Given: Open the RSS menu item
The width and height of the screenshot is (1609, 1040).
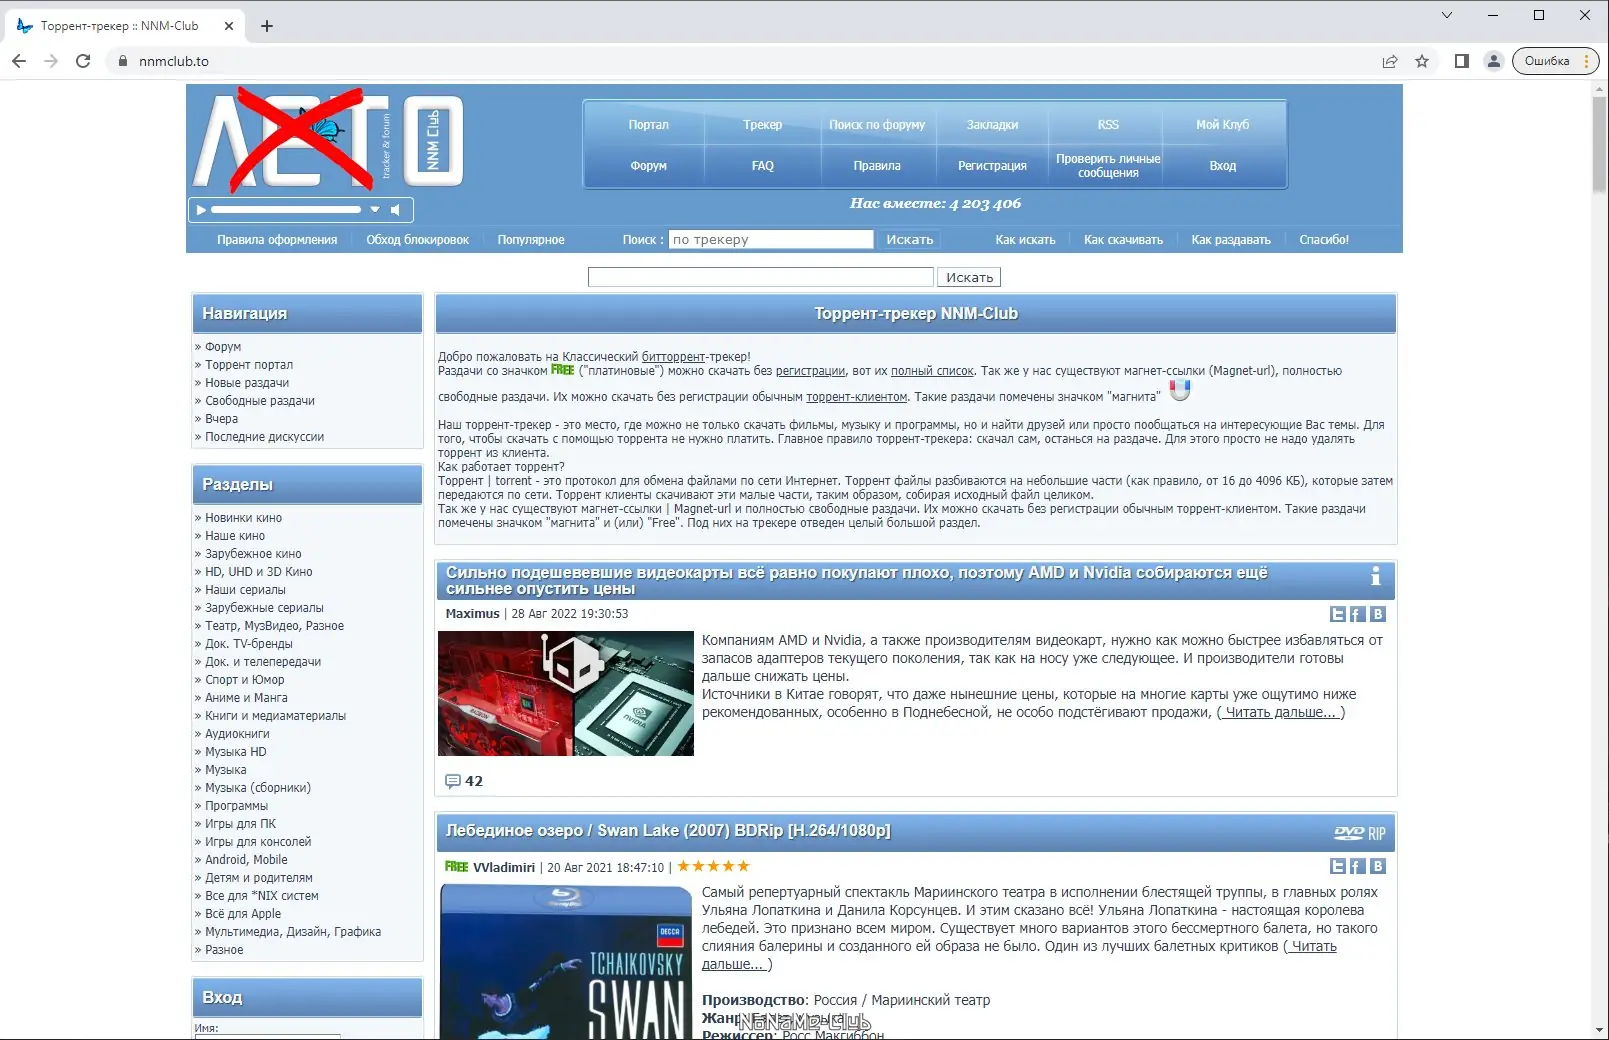Looking at the screenshot, I should click(x=1108, y=125).
